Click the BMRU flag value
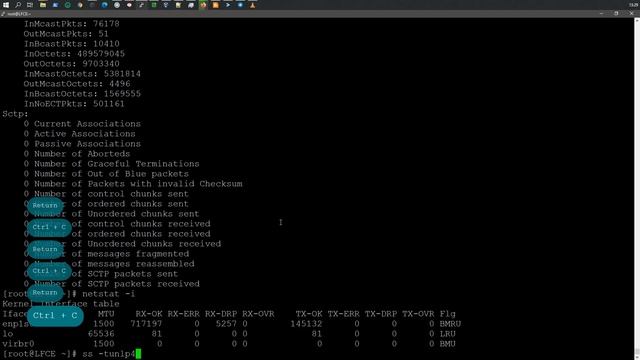The height and width of the screenshot is (360, 640). (x=450, y=324)
